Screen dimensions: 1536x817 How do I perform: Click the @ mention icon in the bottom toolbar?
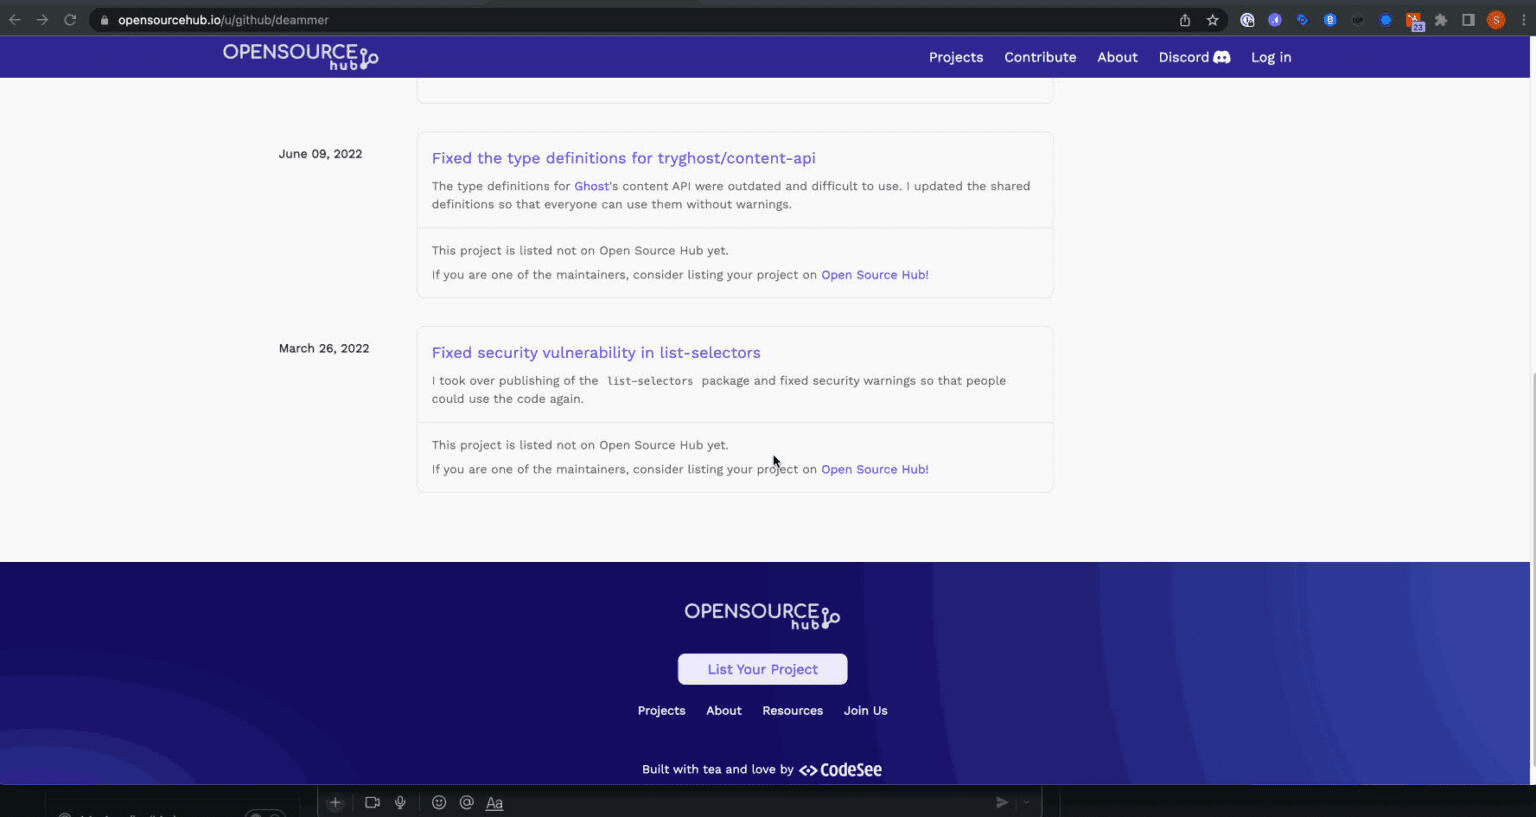point(466,802)
